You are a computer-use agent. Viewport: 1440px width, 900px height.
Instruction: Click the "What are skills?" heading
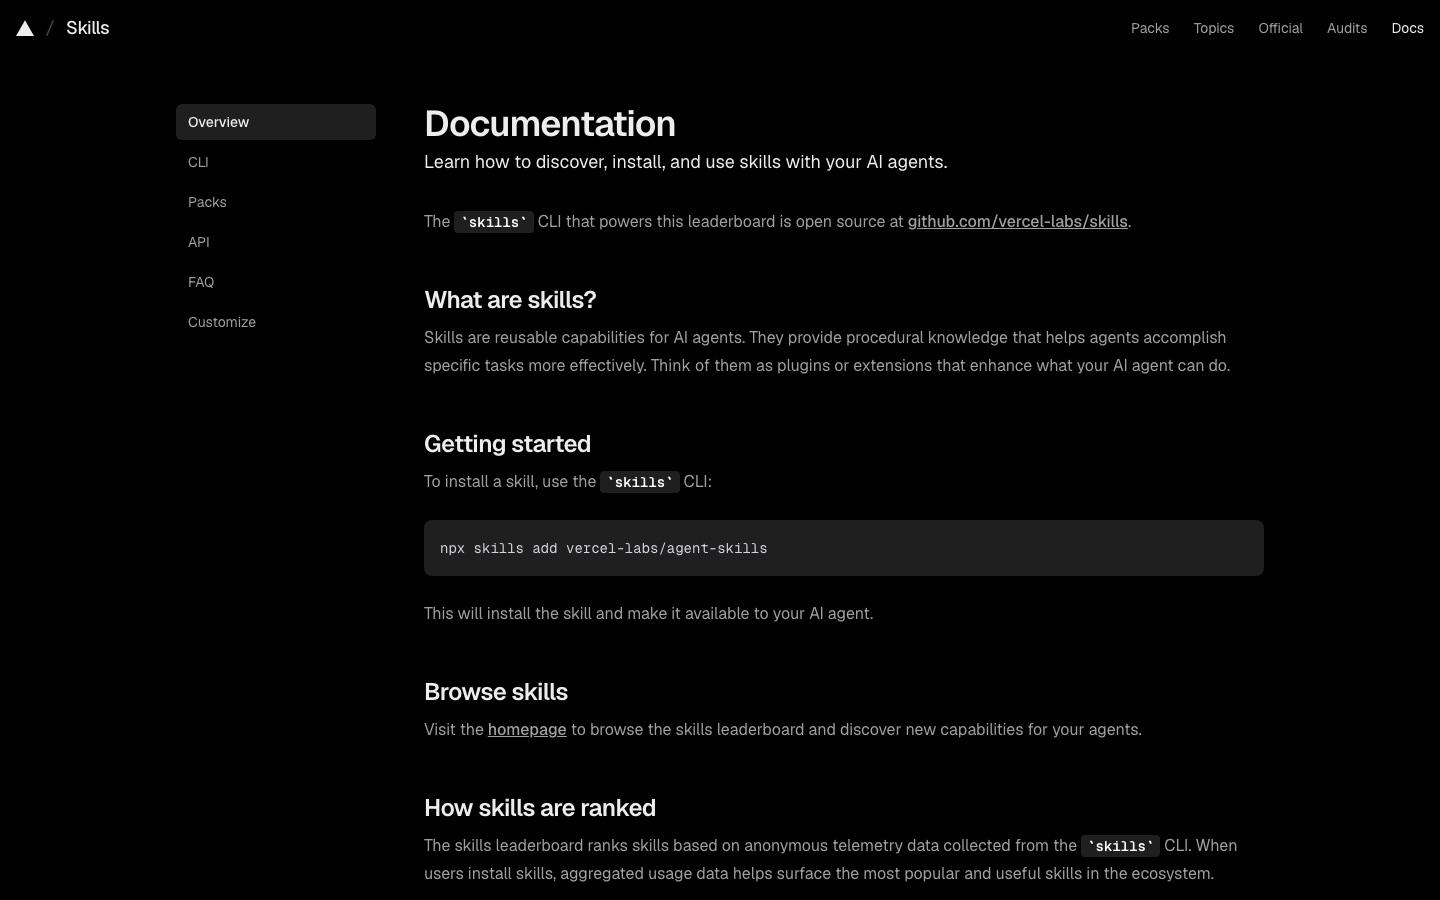[510, 300]
